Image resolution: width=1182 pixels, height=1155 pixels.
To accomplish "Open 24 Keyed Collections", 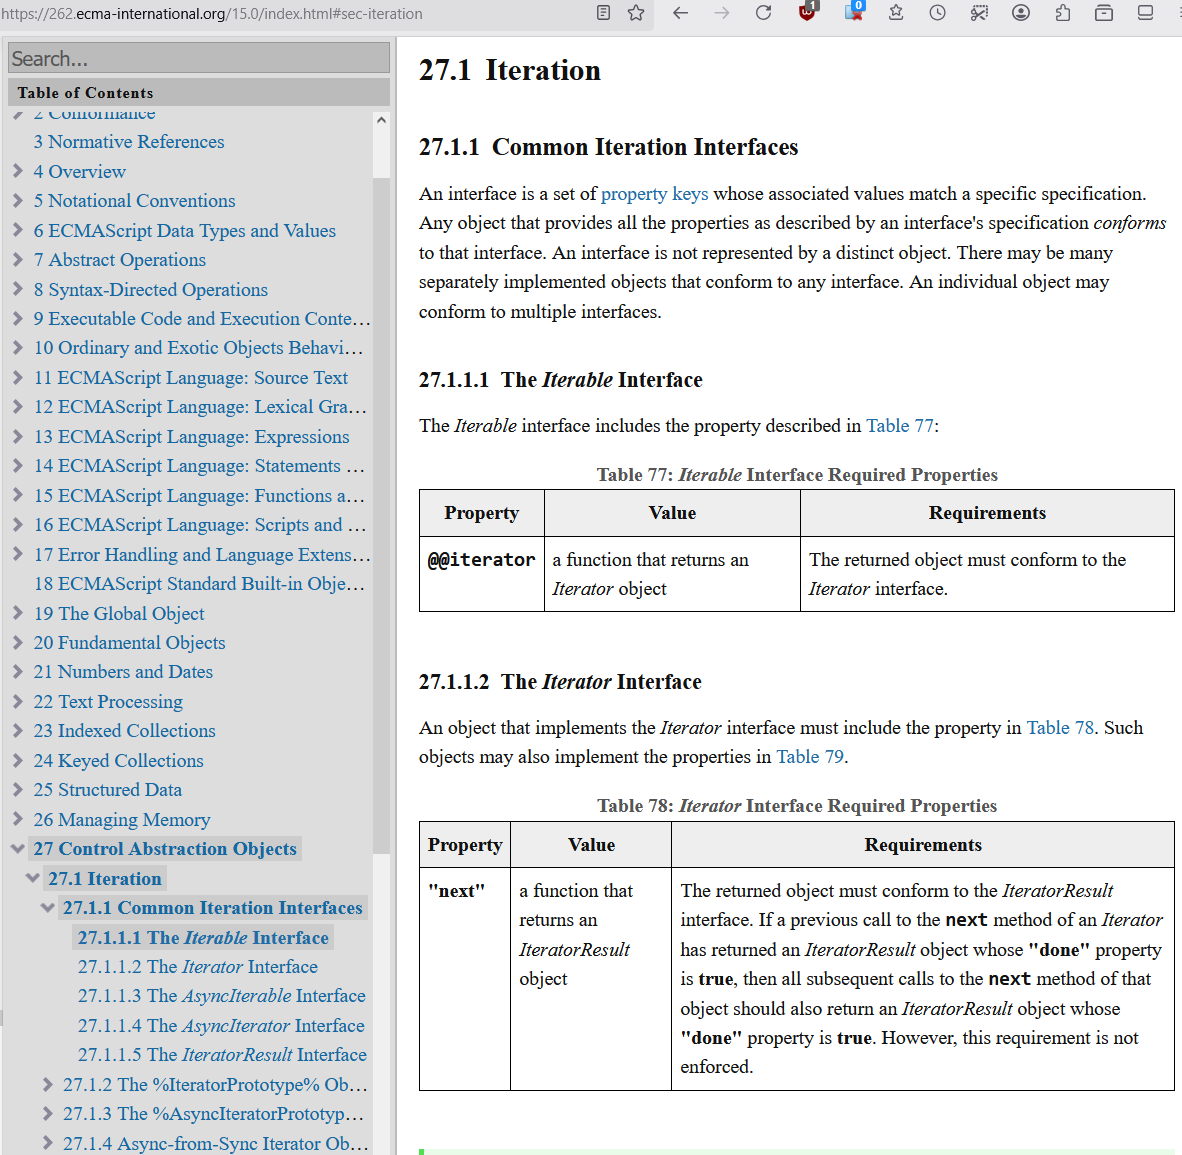I will [x=118, y=761].
